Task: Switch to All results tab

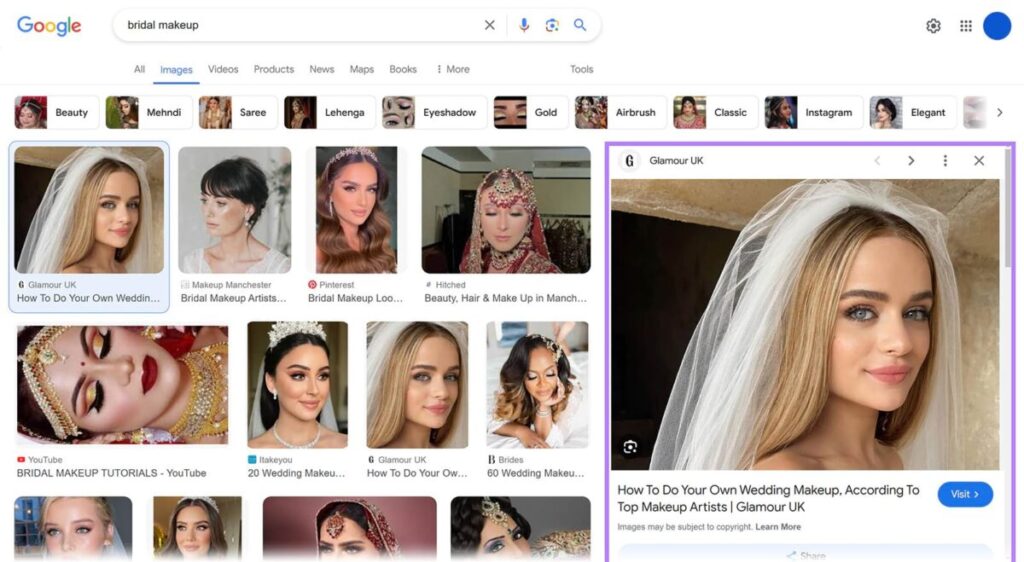Action: tap(139, 69)
